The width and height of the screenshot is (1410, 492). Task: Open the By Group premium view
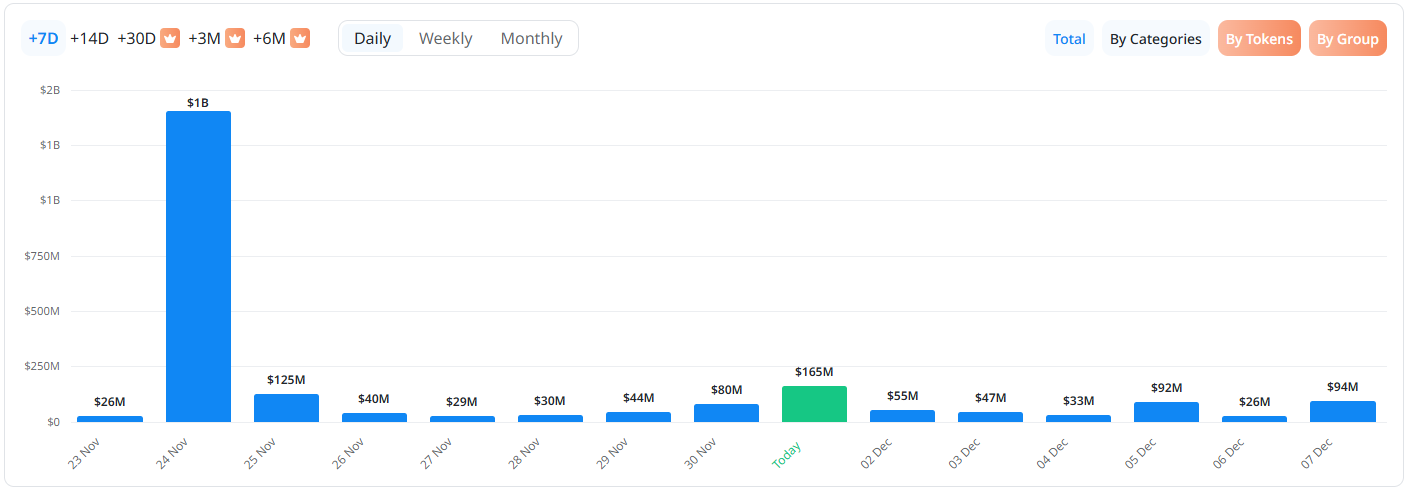(1347, 39)
